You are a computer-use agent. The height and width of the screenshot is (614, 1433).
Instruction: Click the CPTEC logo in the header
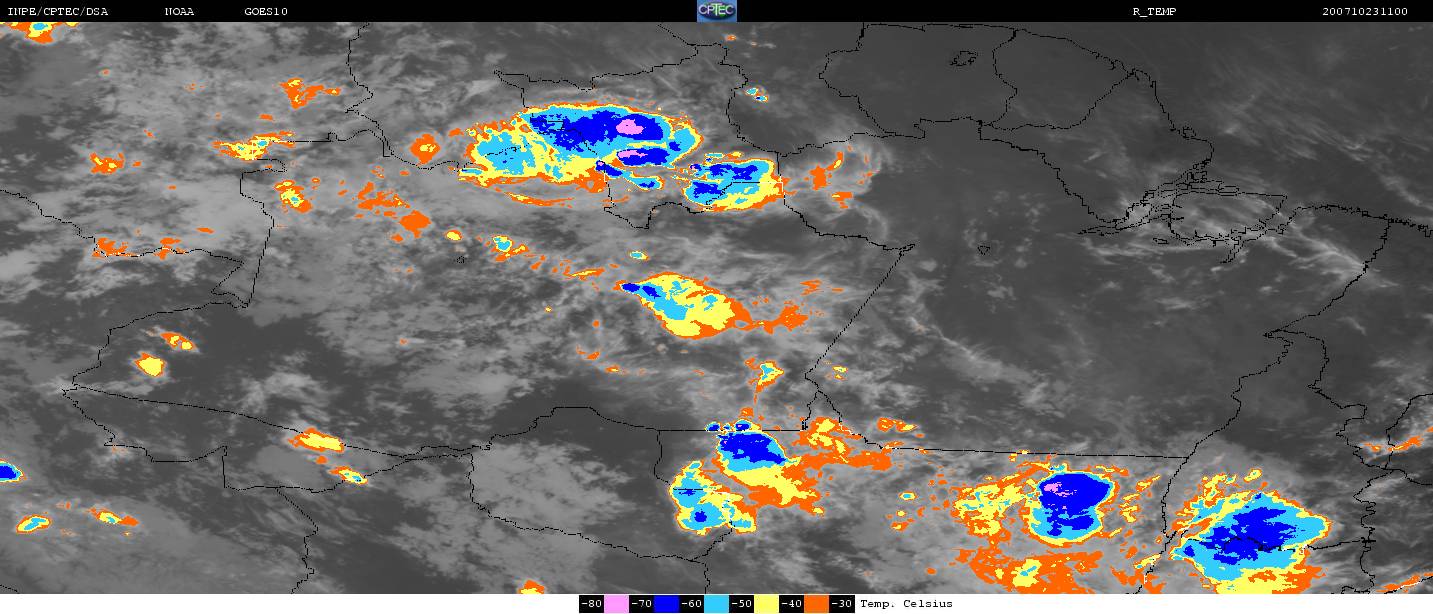click(x=716, y=11)
